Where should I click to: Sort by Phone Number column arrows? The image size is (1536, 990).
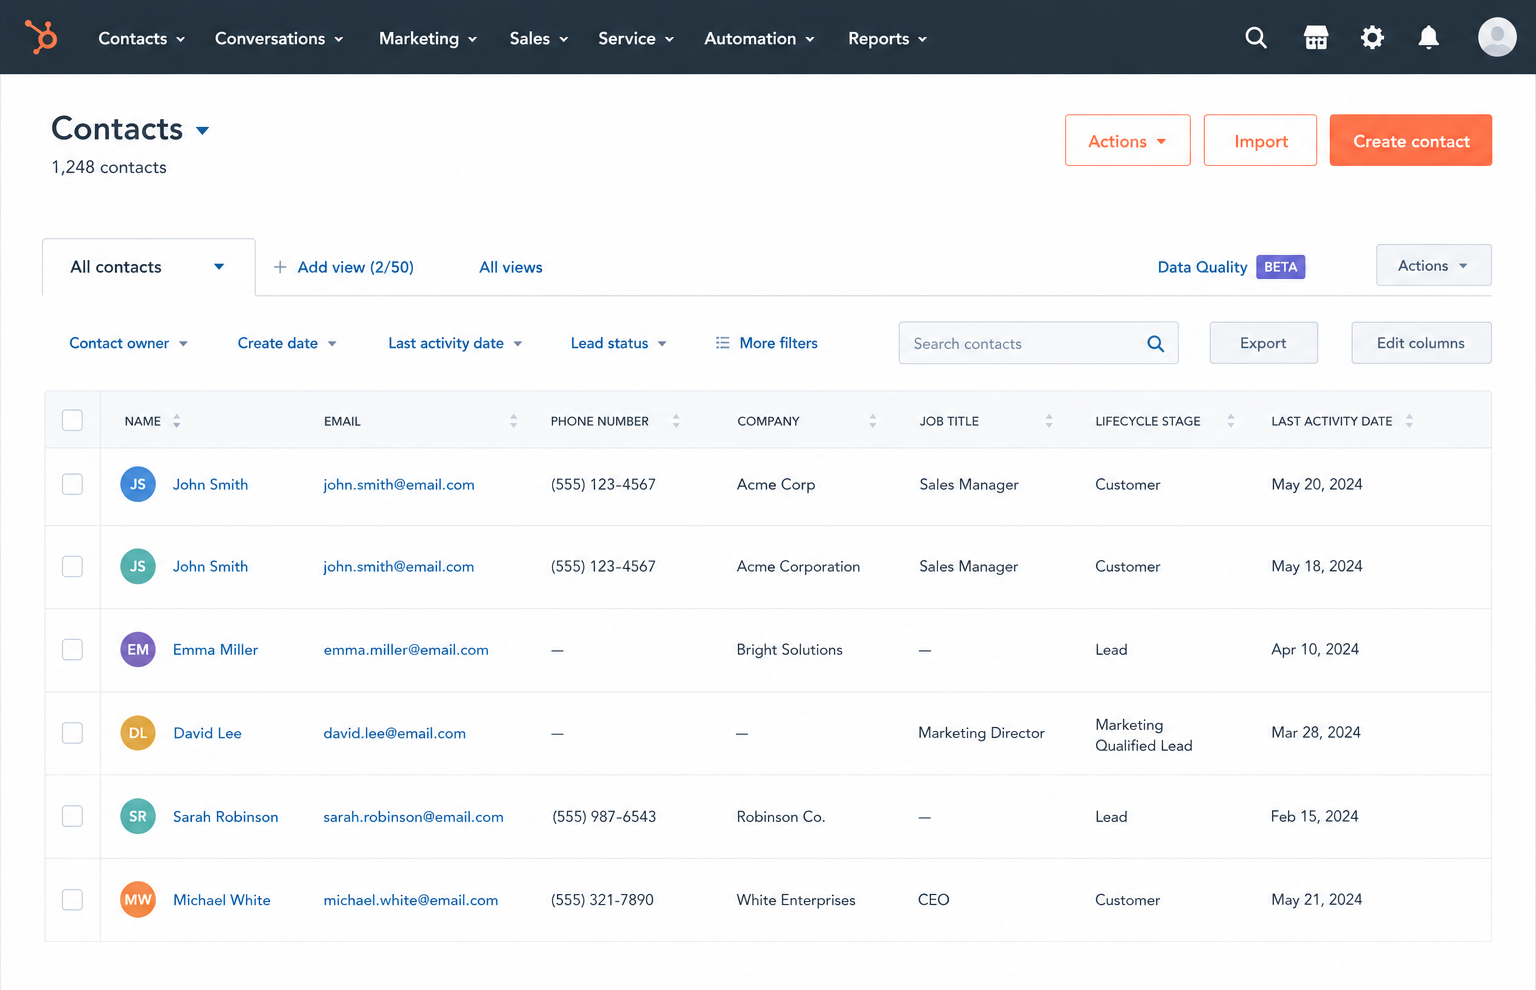[x=676, y=421]
